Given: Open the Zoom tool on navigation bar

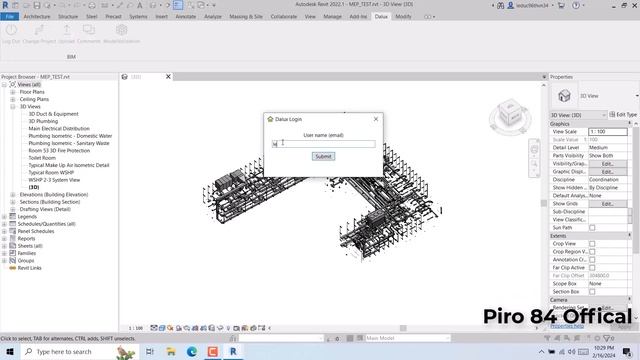Looking at the screenshot, I should tap(534, 164).
